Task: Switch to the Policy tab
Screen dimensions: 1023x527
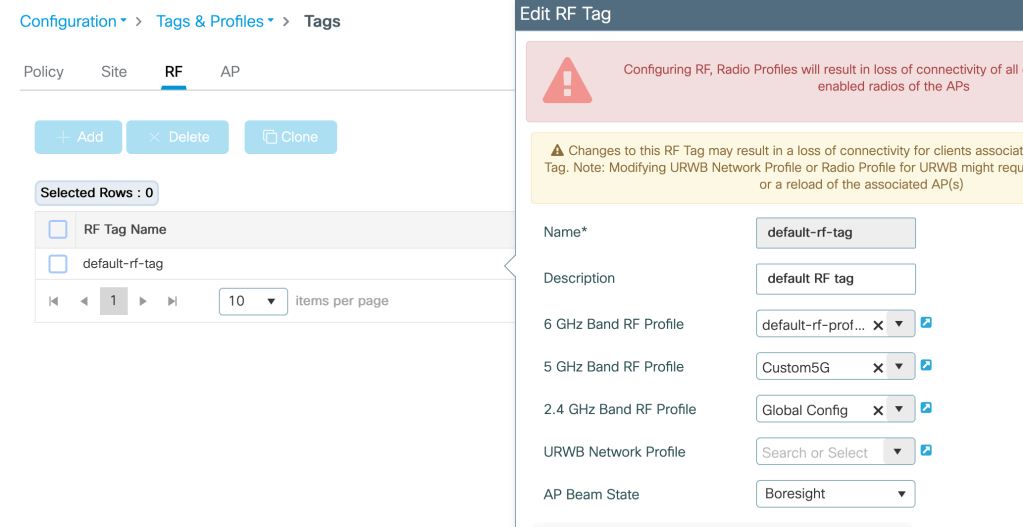Action: 43,72
